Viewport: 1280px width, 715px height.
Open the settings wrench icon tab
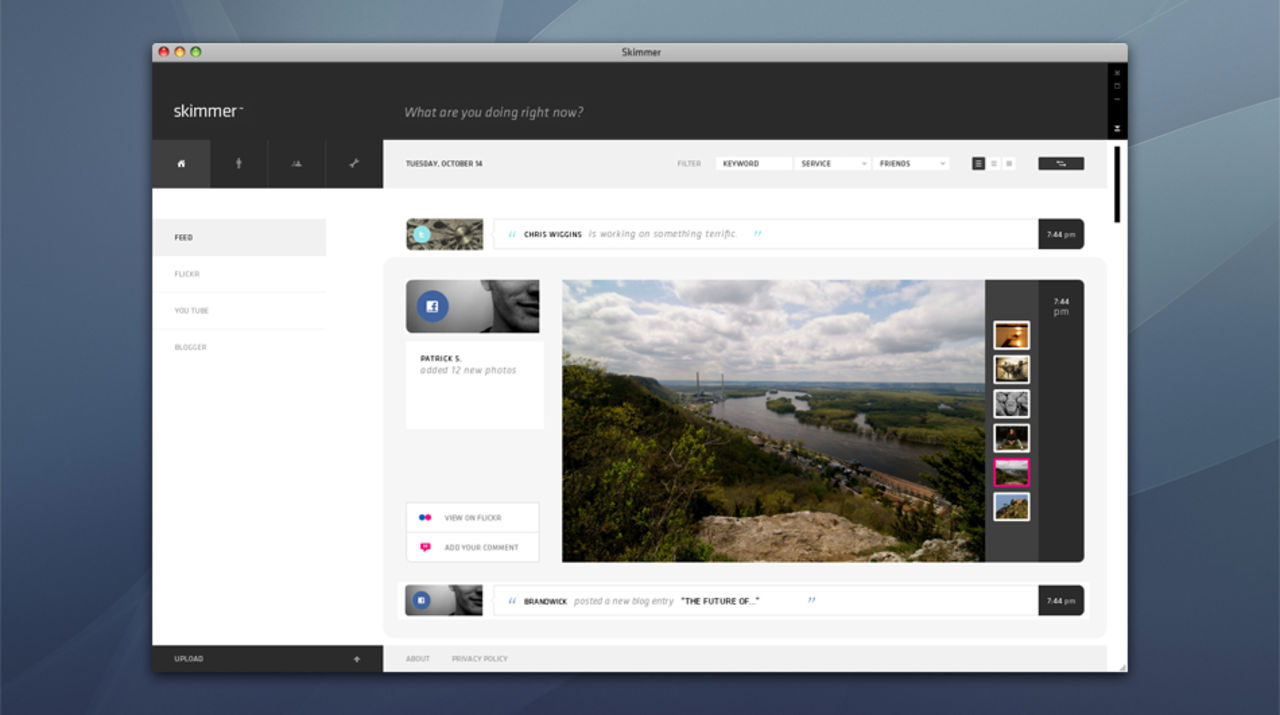pos(354,164)
